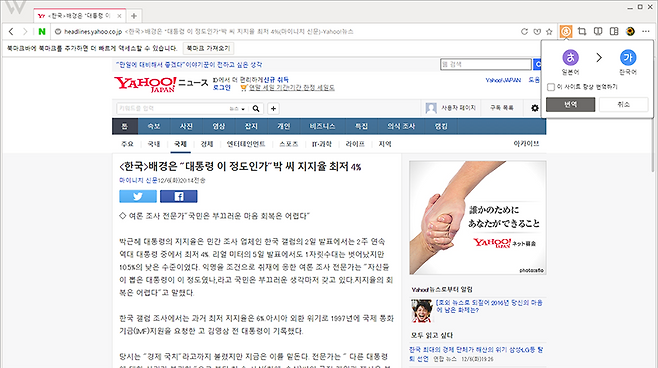This screenshot has height=368, width=658.
Task: Select the 의식 조사 survey tab
Action: point(401,126)
